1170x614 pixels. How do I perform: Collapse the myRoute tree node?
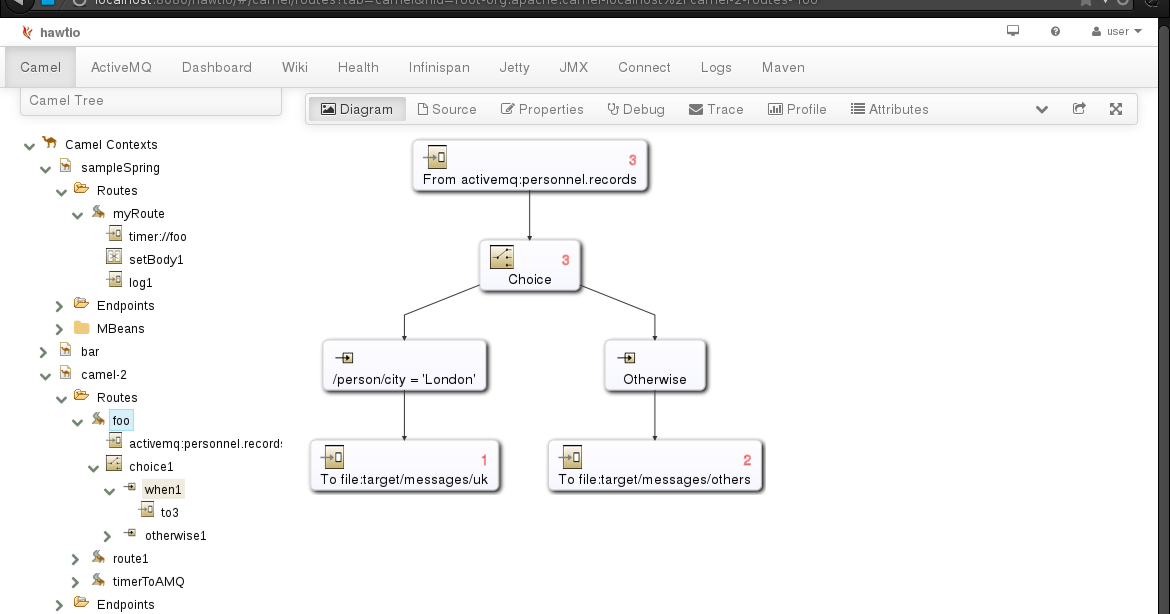tap(78, 213)
